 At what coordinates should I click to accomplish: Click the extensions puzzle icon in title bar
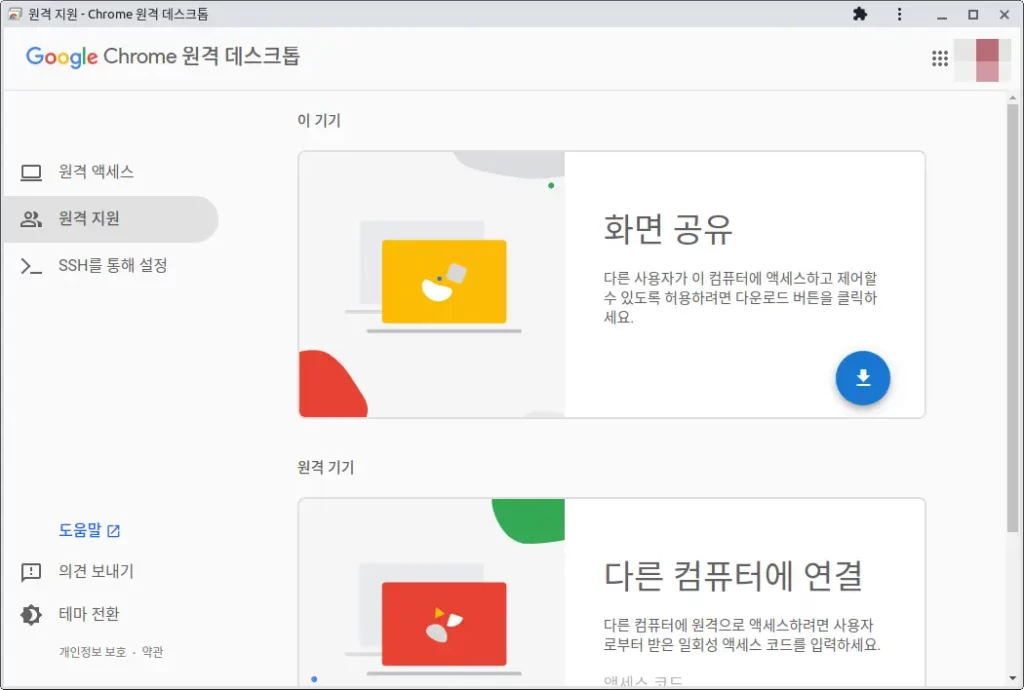click(x=860, y=14)
